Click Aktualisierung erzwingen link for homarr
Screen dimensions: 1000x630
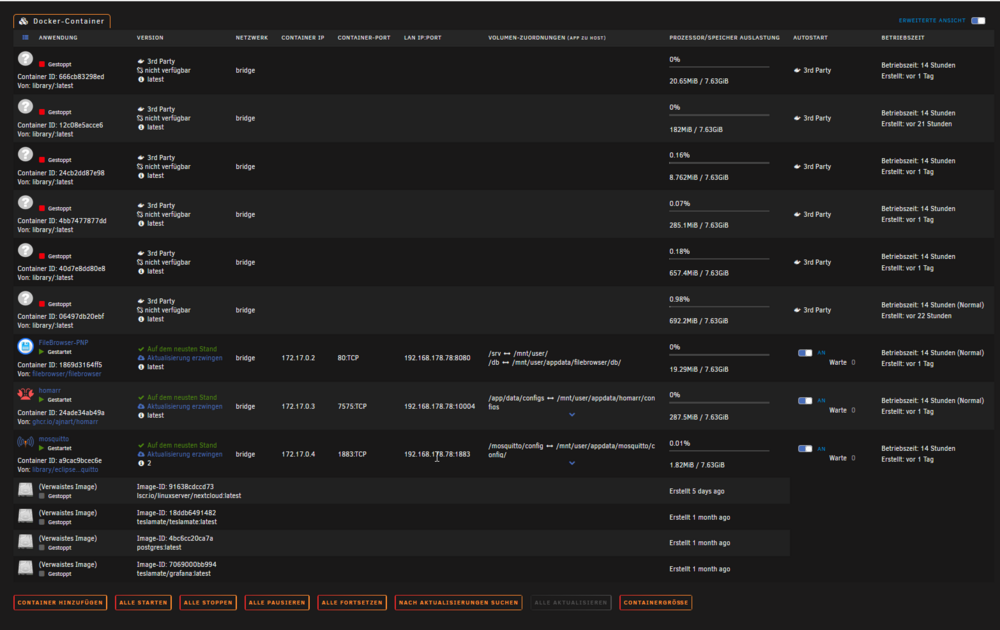(x=184, y=406)
